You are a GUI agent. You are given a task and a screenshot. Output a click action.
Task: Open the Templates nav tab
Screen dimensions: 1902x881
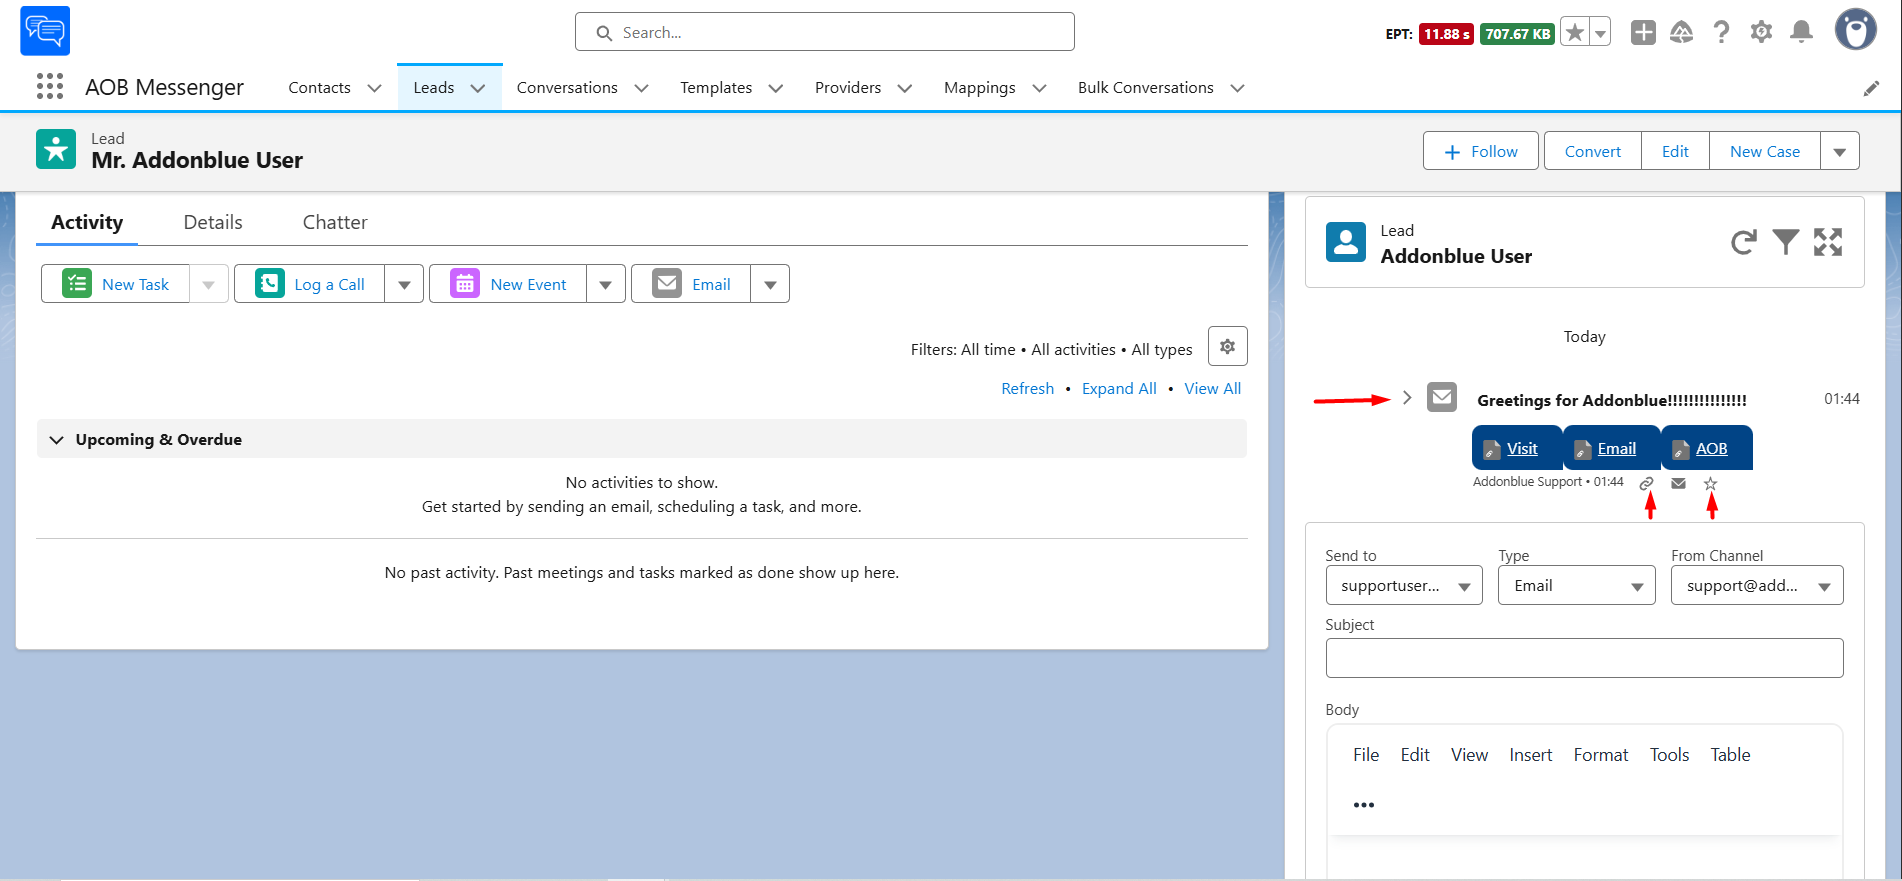[x=716, y=88]
